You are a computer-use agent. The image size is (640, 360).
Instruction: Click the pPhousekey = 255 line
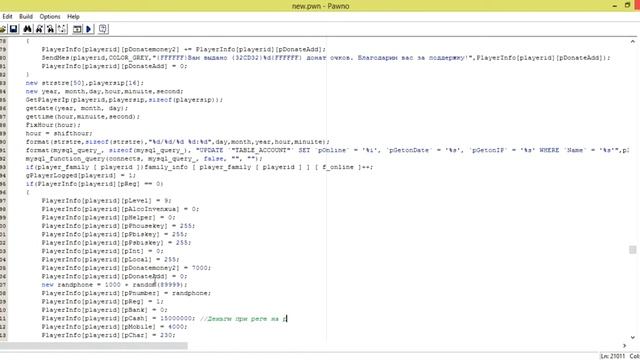(x=118, y=226)
